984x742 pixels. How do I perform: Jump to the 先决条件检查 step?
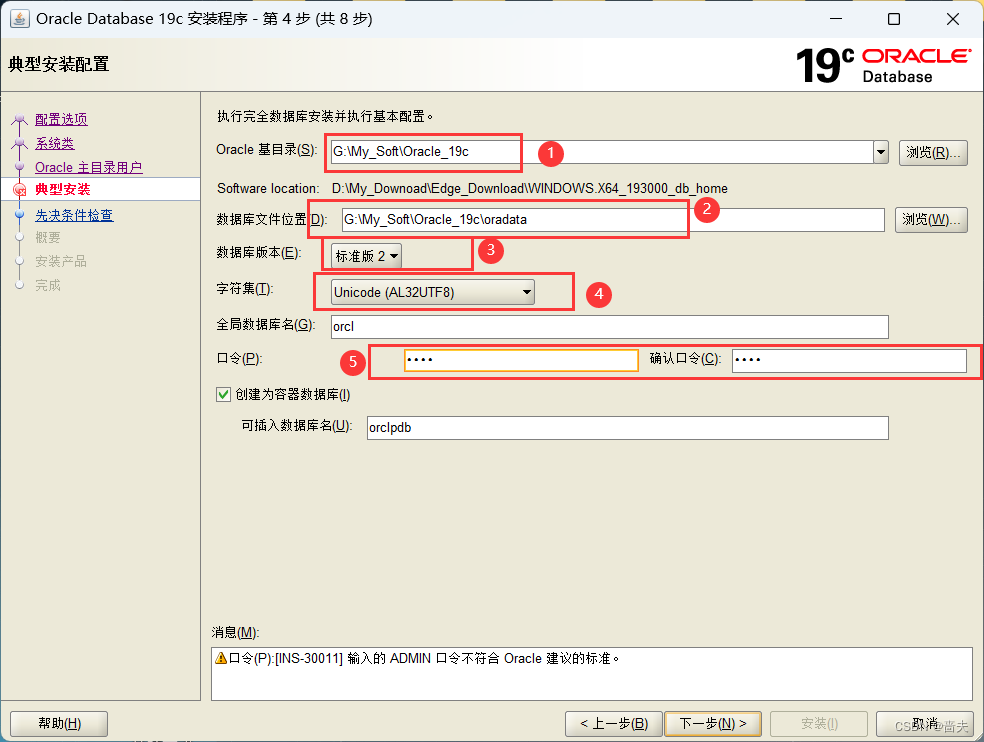coord(74,215)
